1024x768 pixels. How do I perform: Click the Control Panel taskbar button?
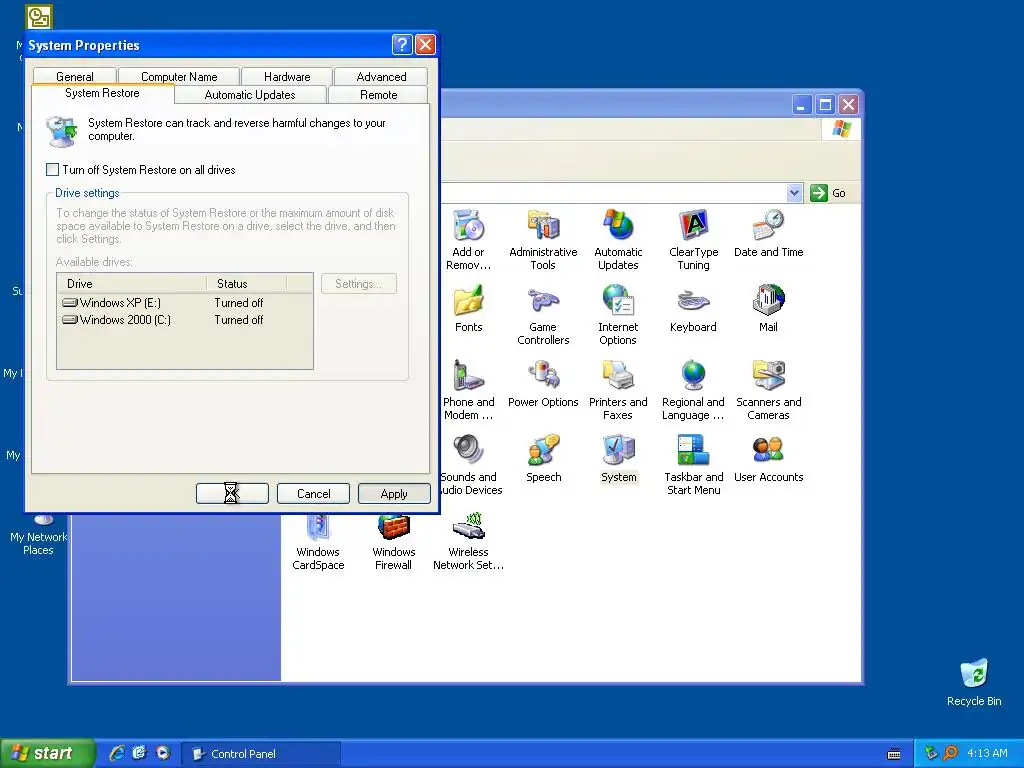click(x=261, y=754)
